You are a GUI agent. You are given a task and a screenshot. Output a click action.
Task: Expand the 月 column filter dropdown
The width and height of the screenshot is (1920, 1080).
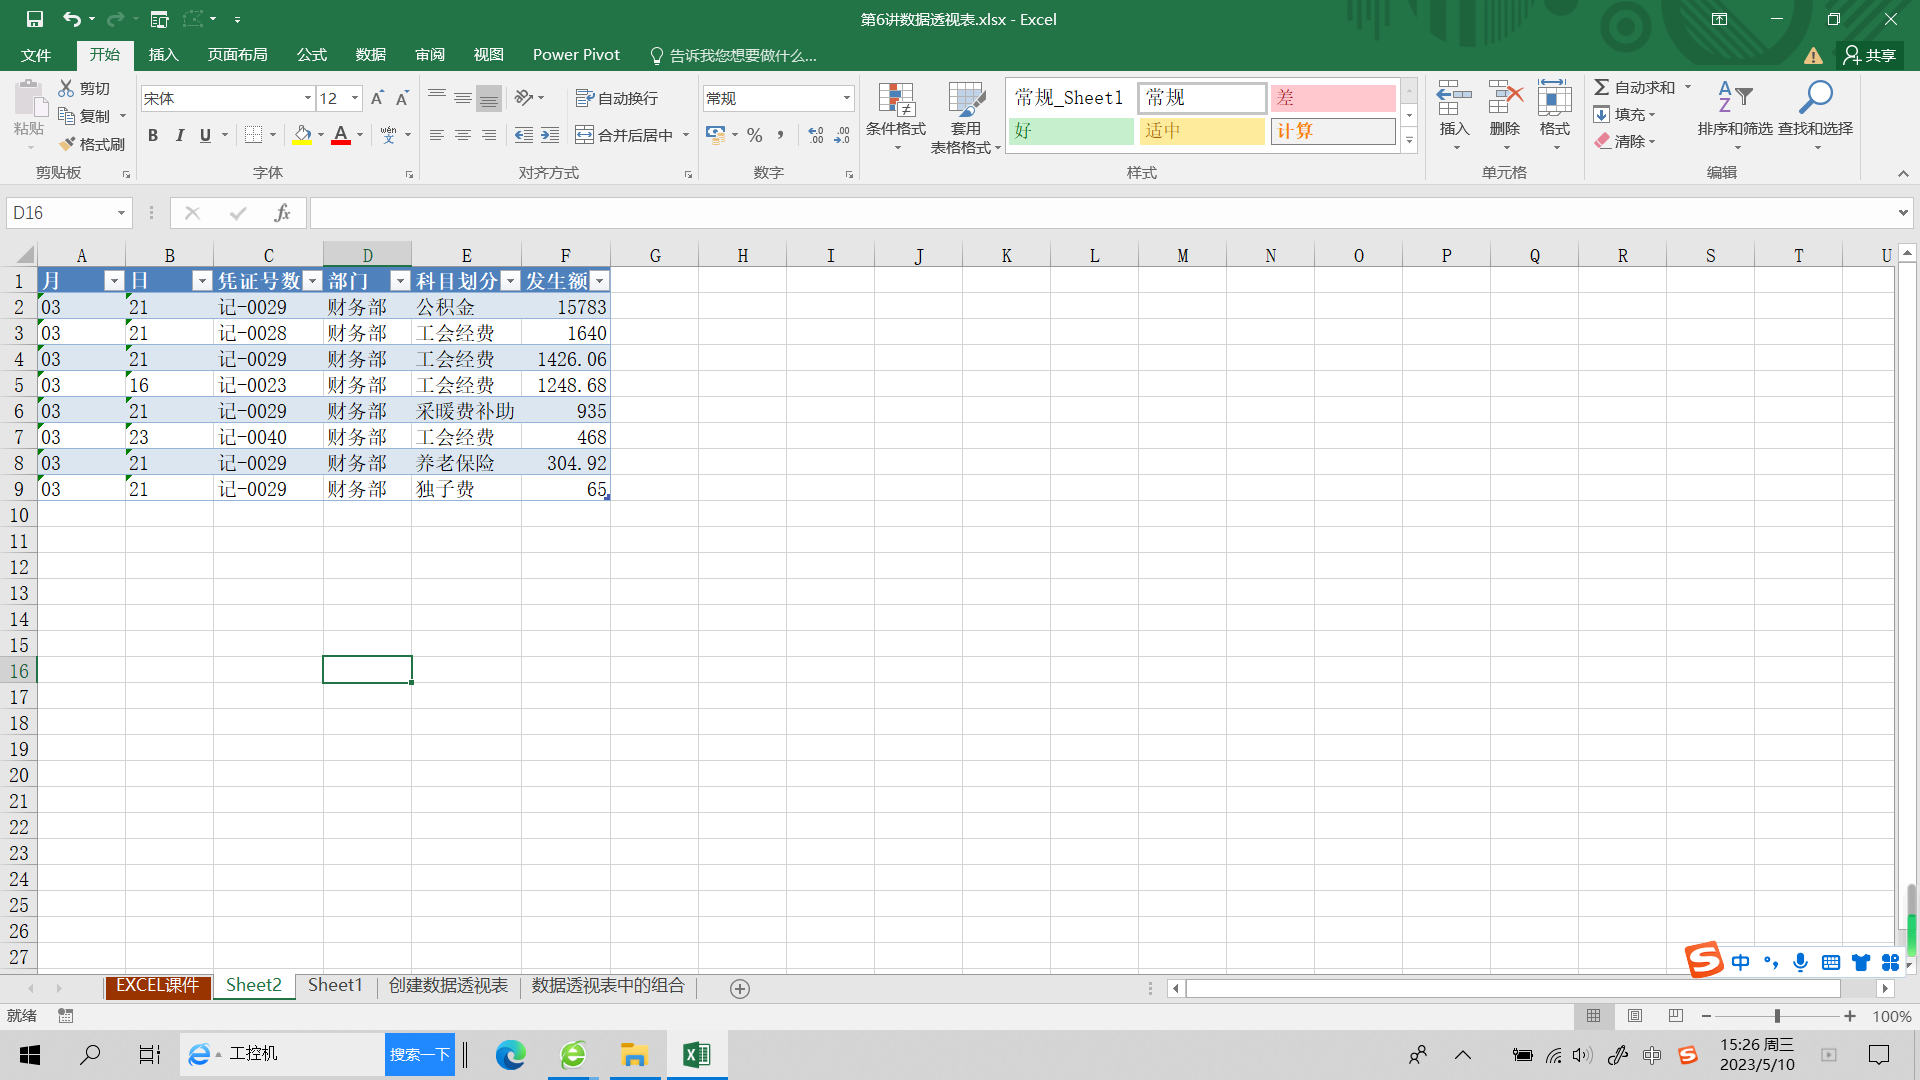pos(112,281)
